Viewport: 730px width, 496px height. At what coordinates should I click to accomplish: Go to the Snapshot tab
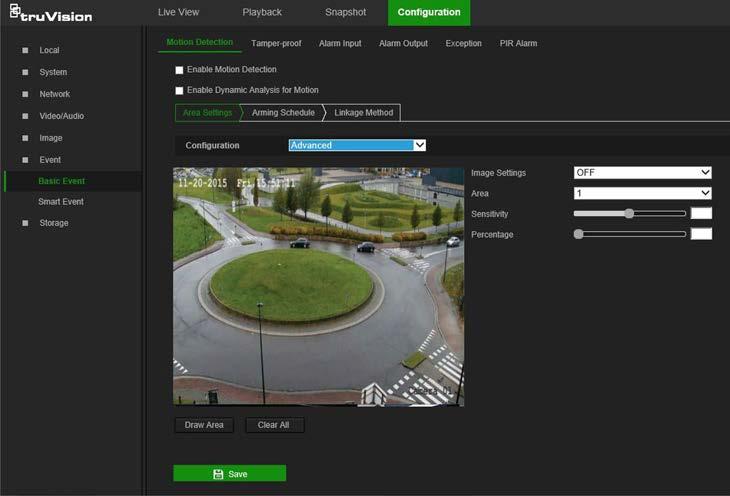pyautogui.click(x=345, y=13)
